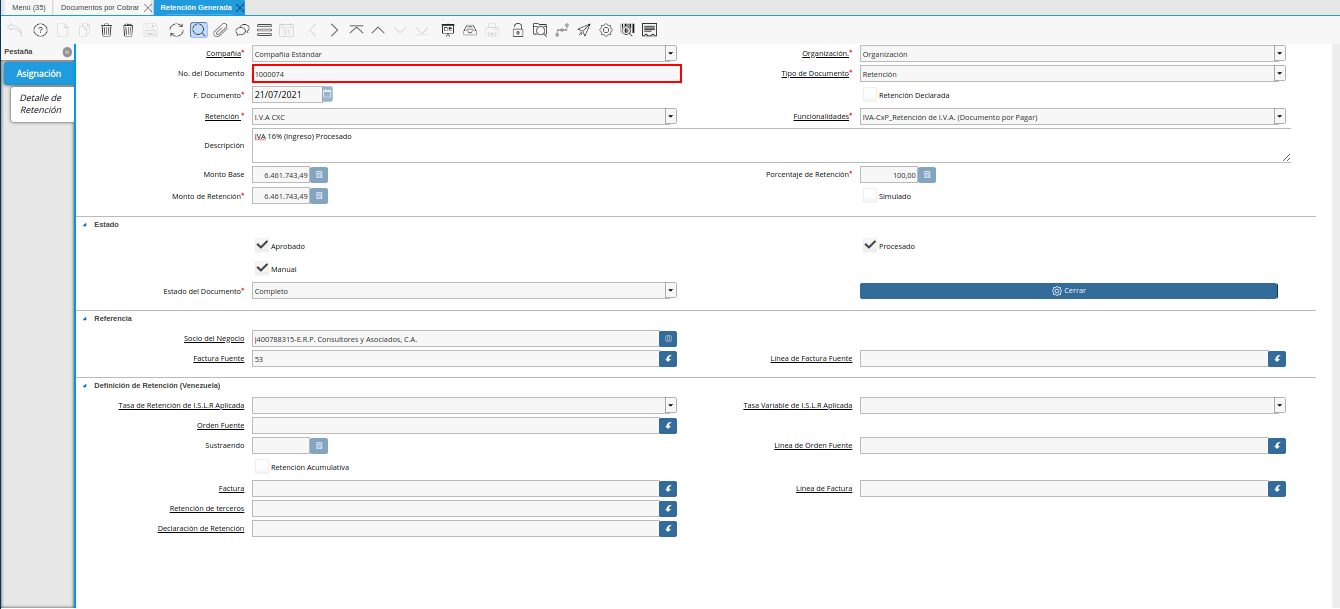This screenshot has width=1340, height=609.
Task: Select the Asignación side tab
Action: point(39,74)
